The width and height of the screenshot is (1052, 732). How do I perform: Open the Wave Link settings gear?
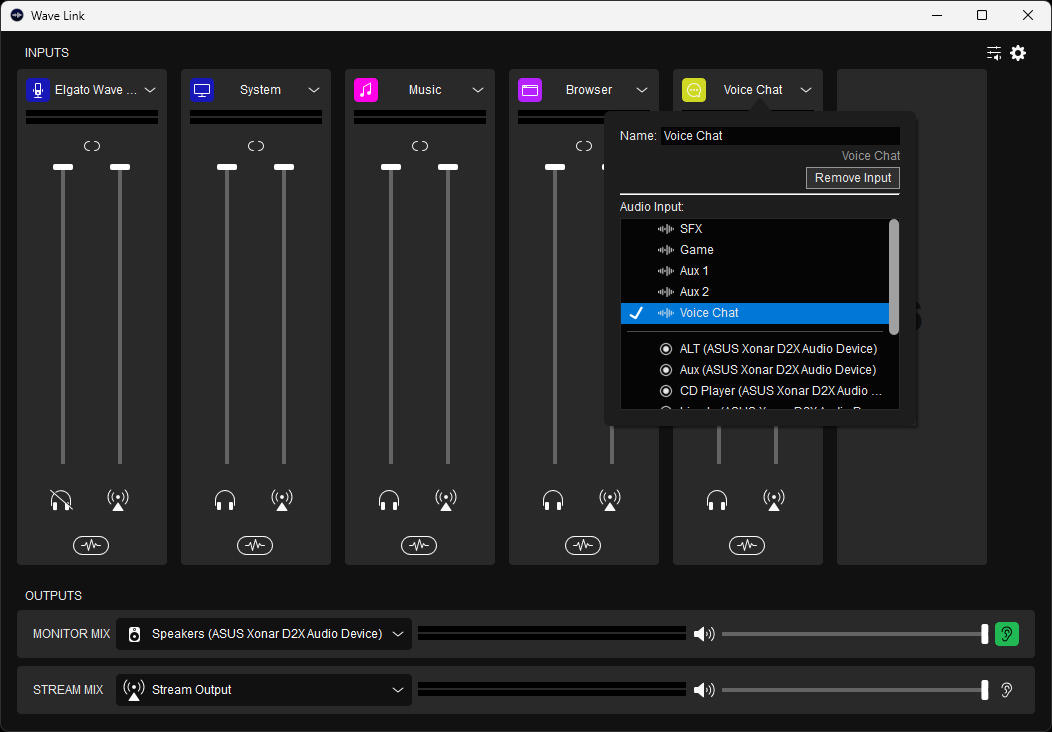tap(1018, 53)
